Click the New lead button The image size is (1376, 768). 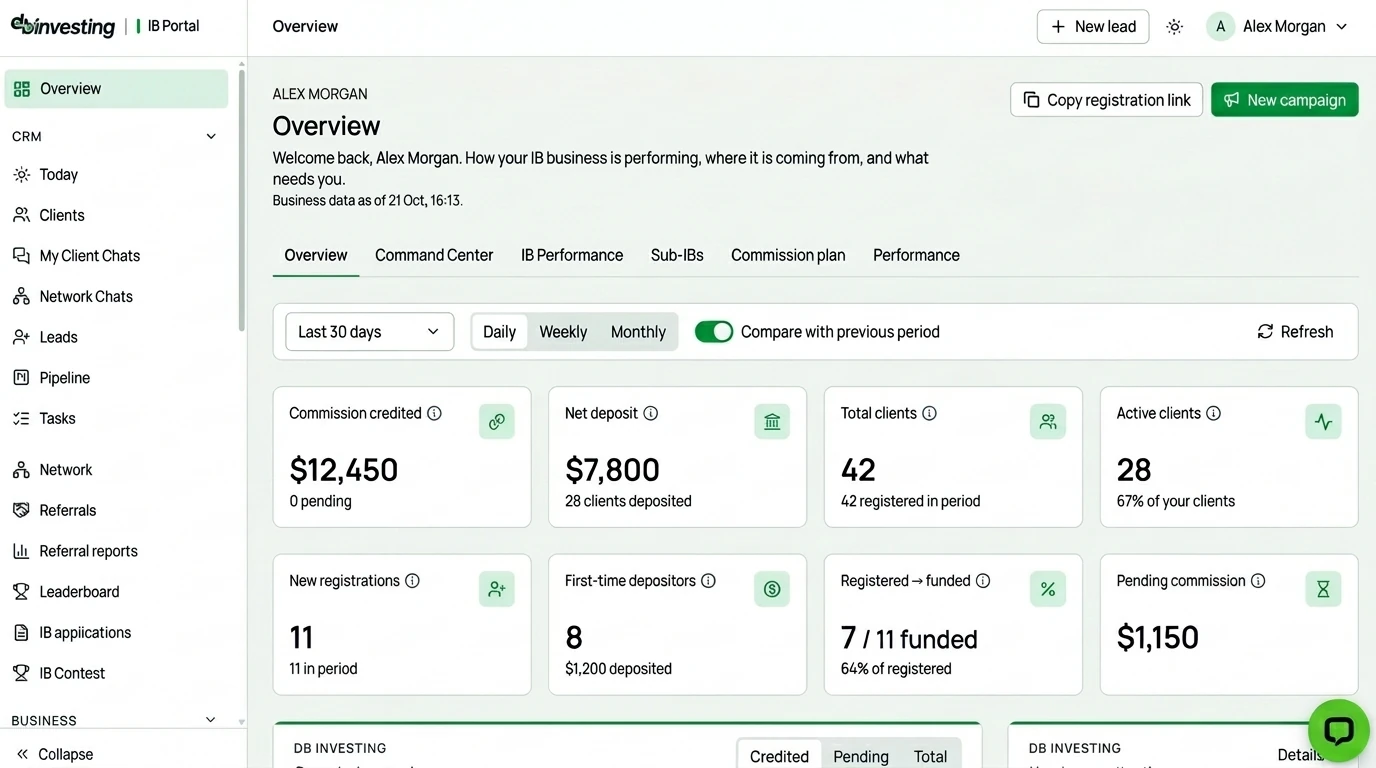tap(1093, 27)
